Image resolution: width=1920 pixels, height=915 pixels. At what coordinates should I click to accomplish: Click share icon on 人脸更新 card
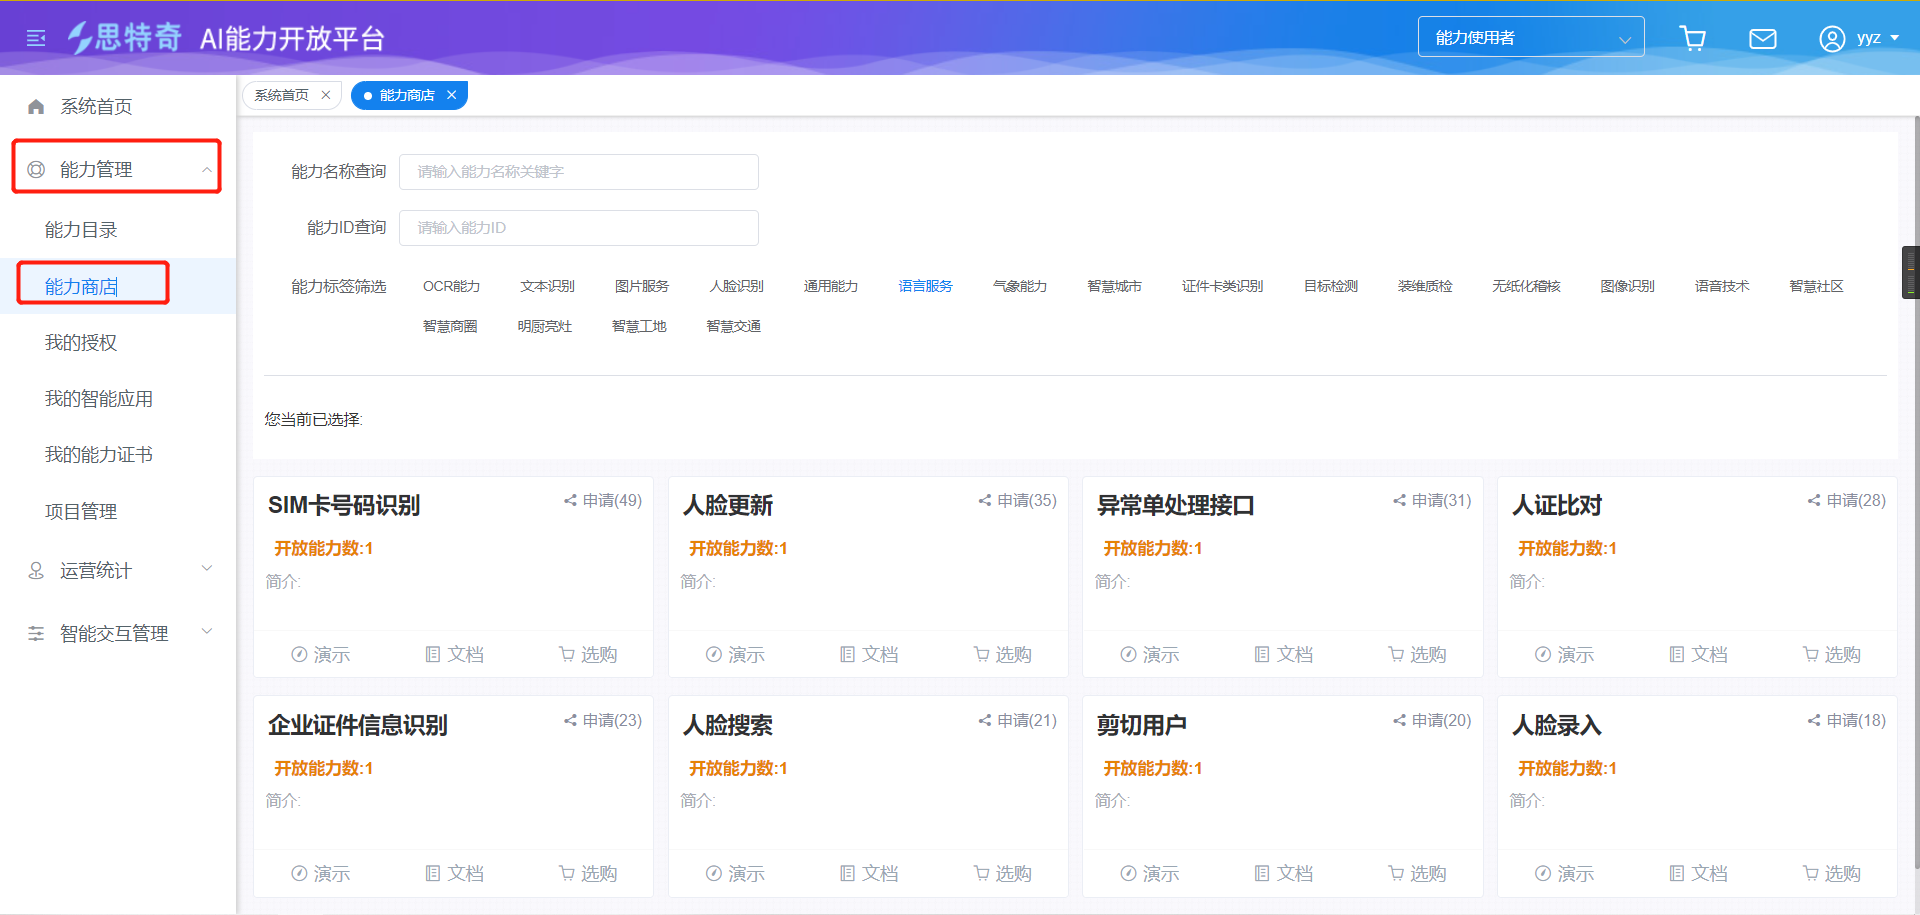(985, 500)
